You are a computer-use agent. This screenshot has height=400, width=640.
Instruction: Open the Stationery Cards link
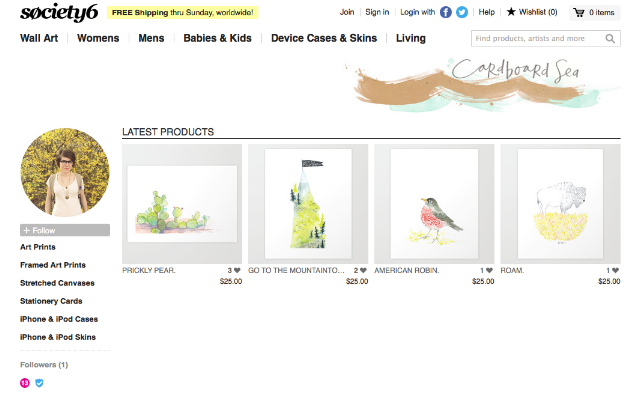(51, 301)
